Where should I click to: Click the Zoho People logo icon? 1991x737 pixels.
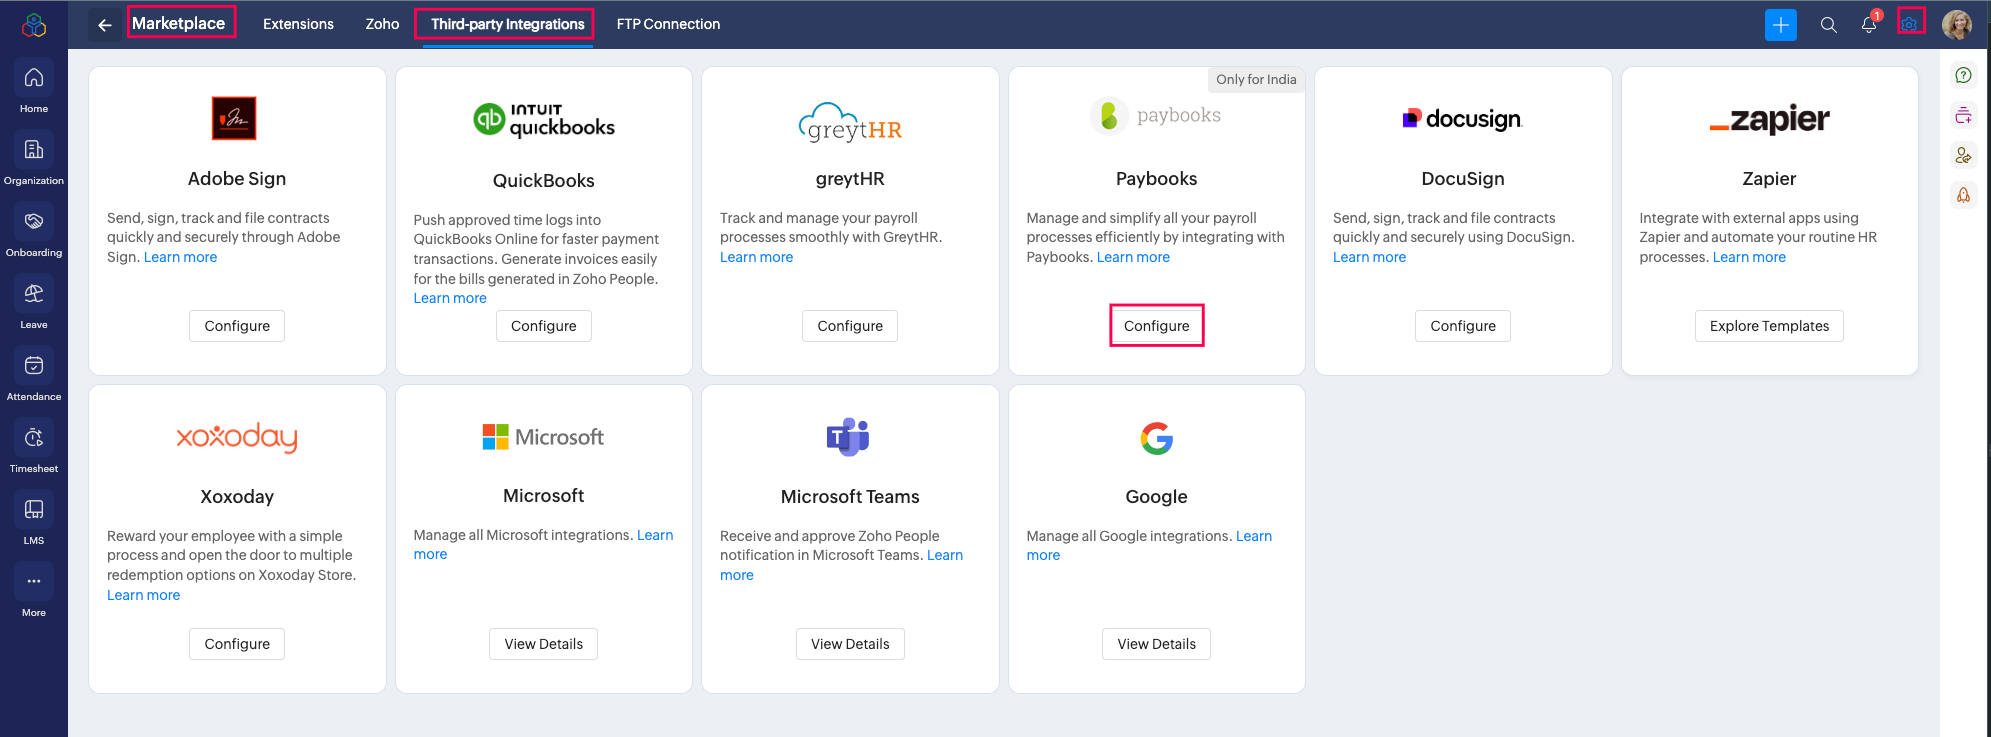(34, 24)
